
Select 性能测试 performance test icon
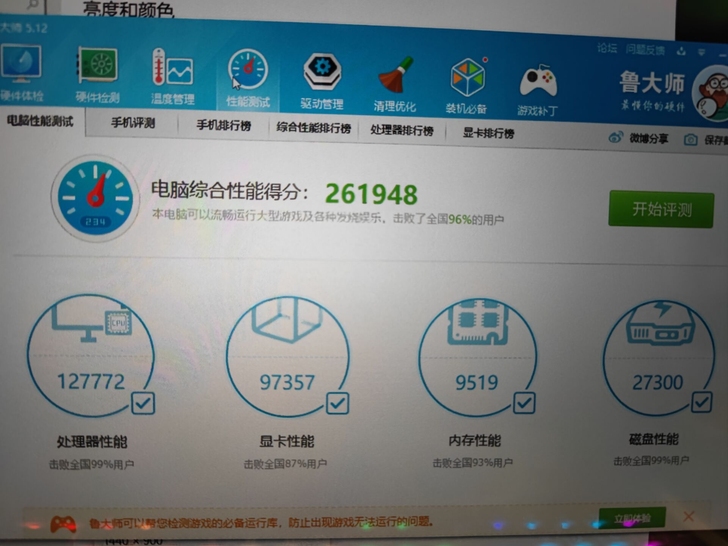pyautogui.click(x=248, y=70)
